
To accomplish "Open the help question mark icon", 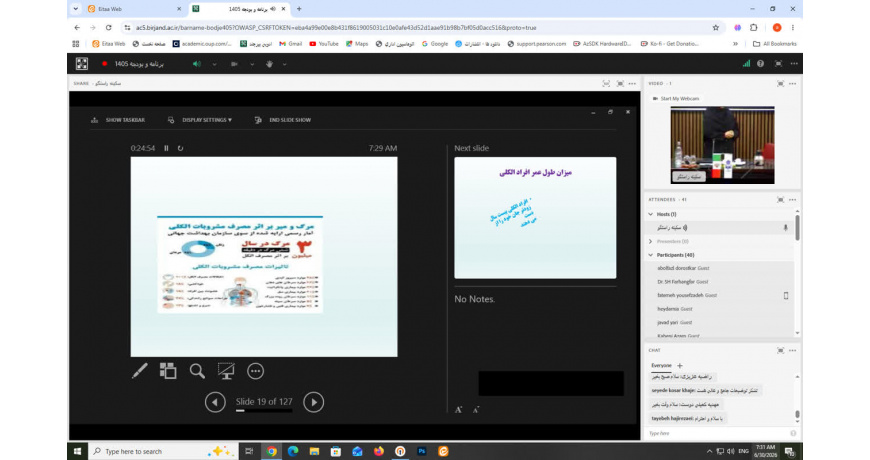I will (x=761, y=64).
